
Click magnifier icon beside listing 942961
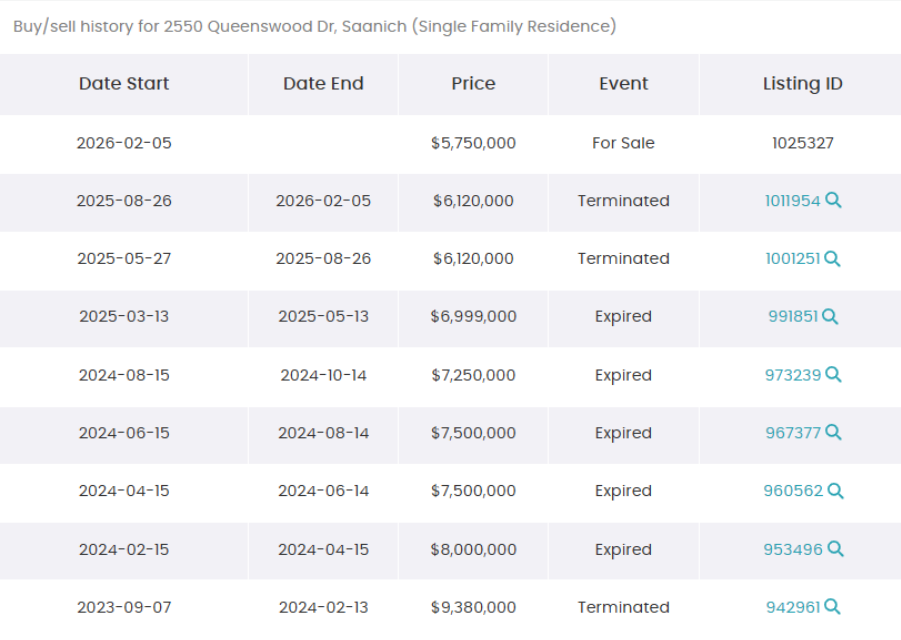[x=832, y=607]
